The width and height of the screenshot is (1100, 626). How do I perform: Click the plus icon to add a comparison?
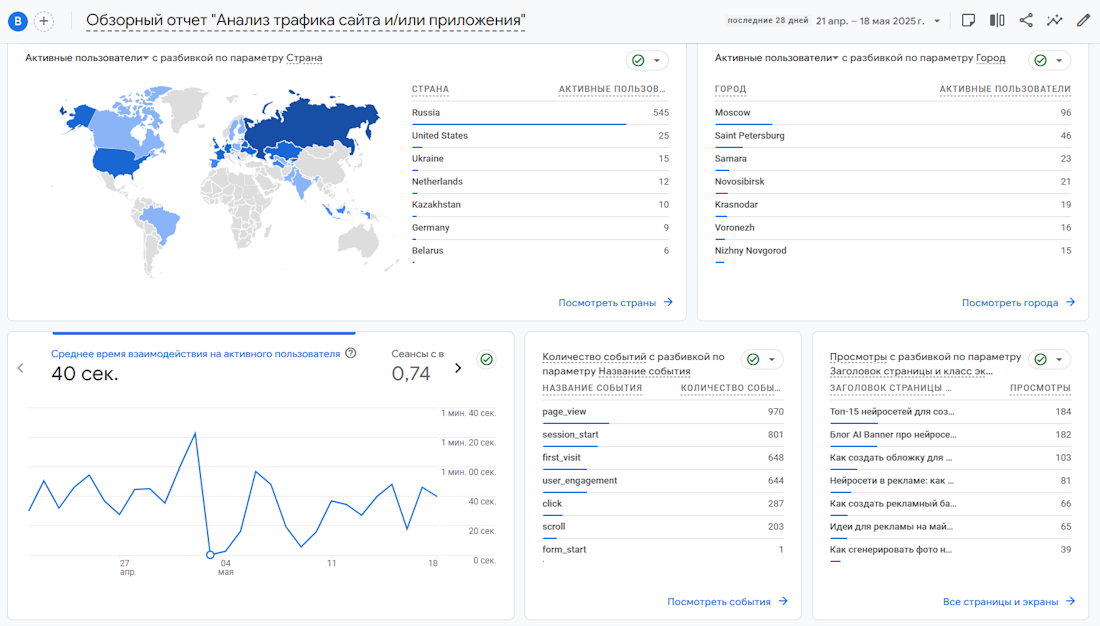45,20
